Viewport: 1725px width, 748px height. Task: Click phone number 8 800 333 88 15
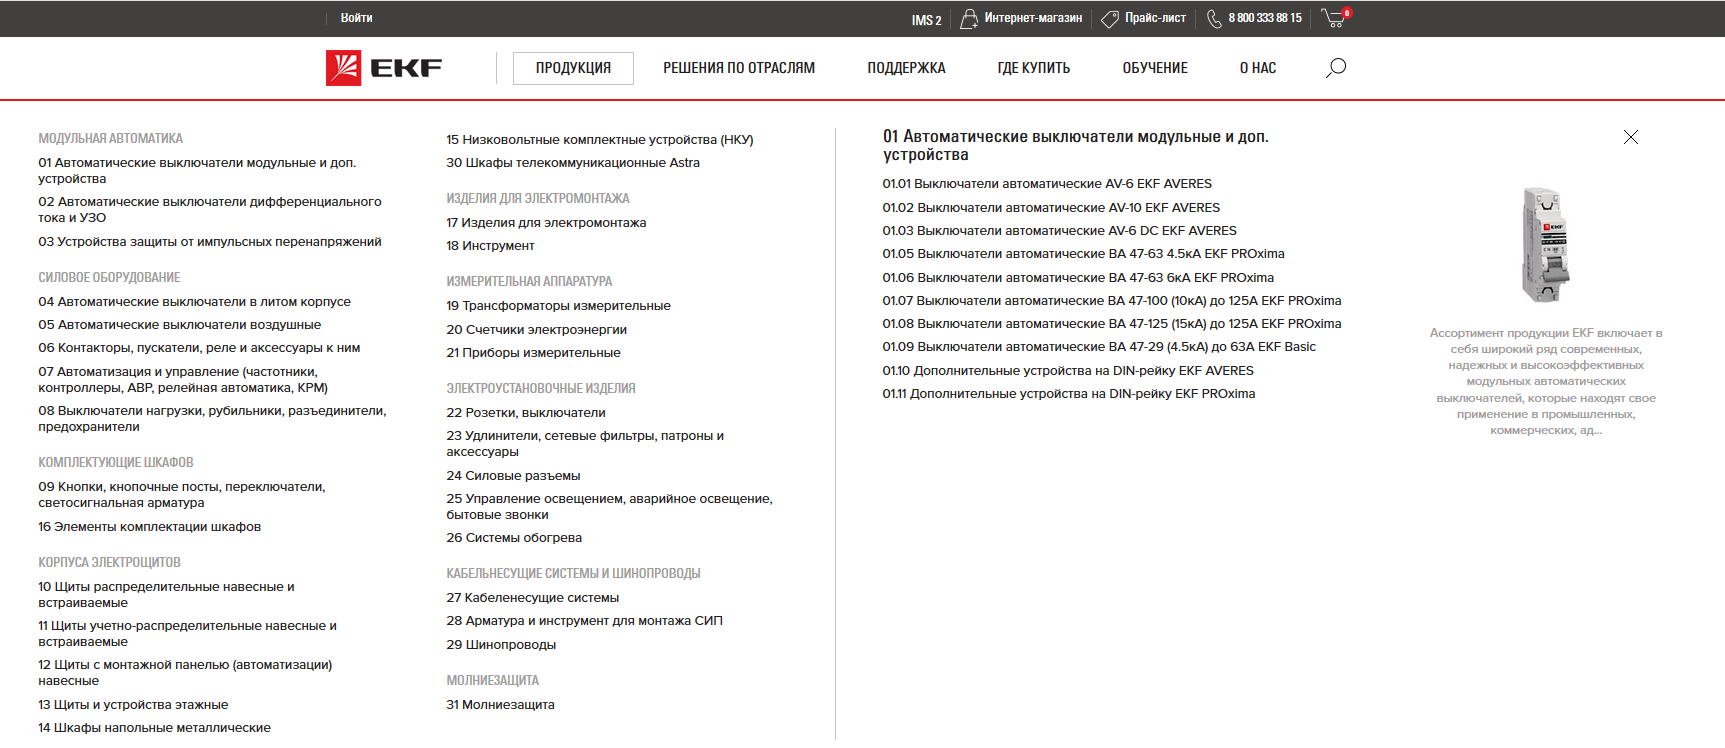point(1265,18)
